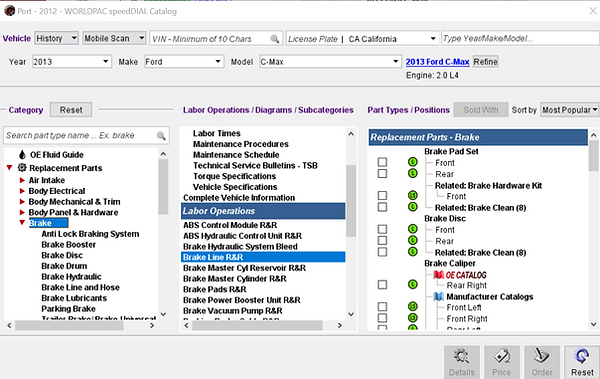Check the first Related: Brake Clean checkbox under Brake Pad Set
Viewport: 600px width, 379px height.
point(382,207)
